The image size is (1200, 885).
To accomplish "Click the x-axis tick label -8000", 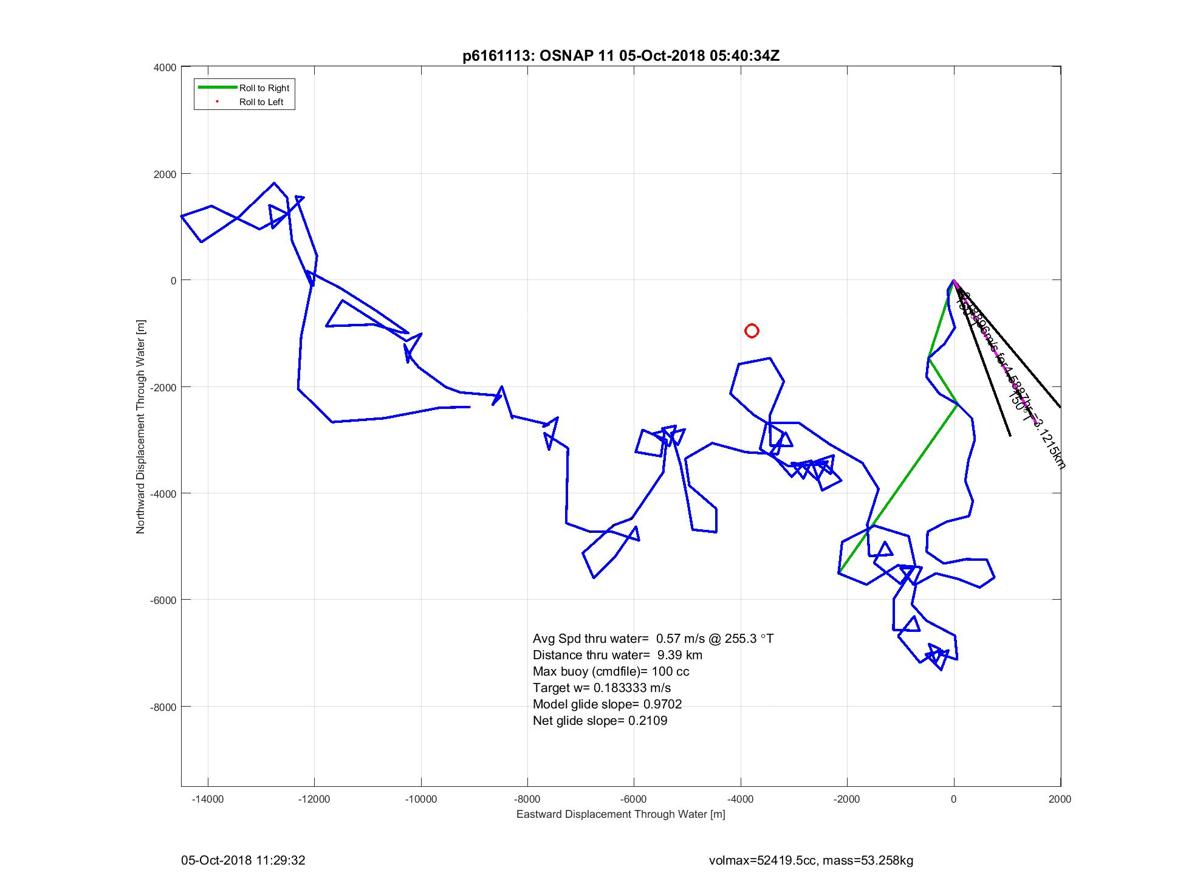I will 528,800.
